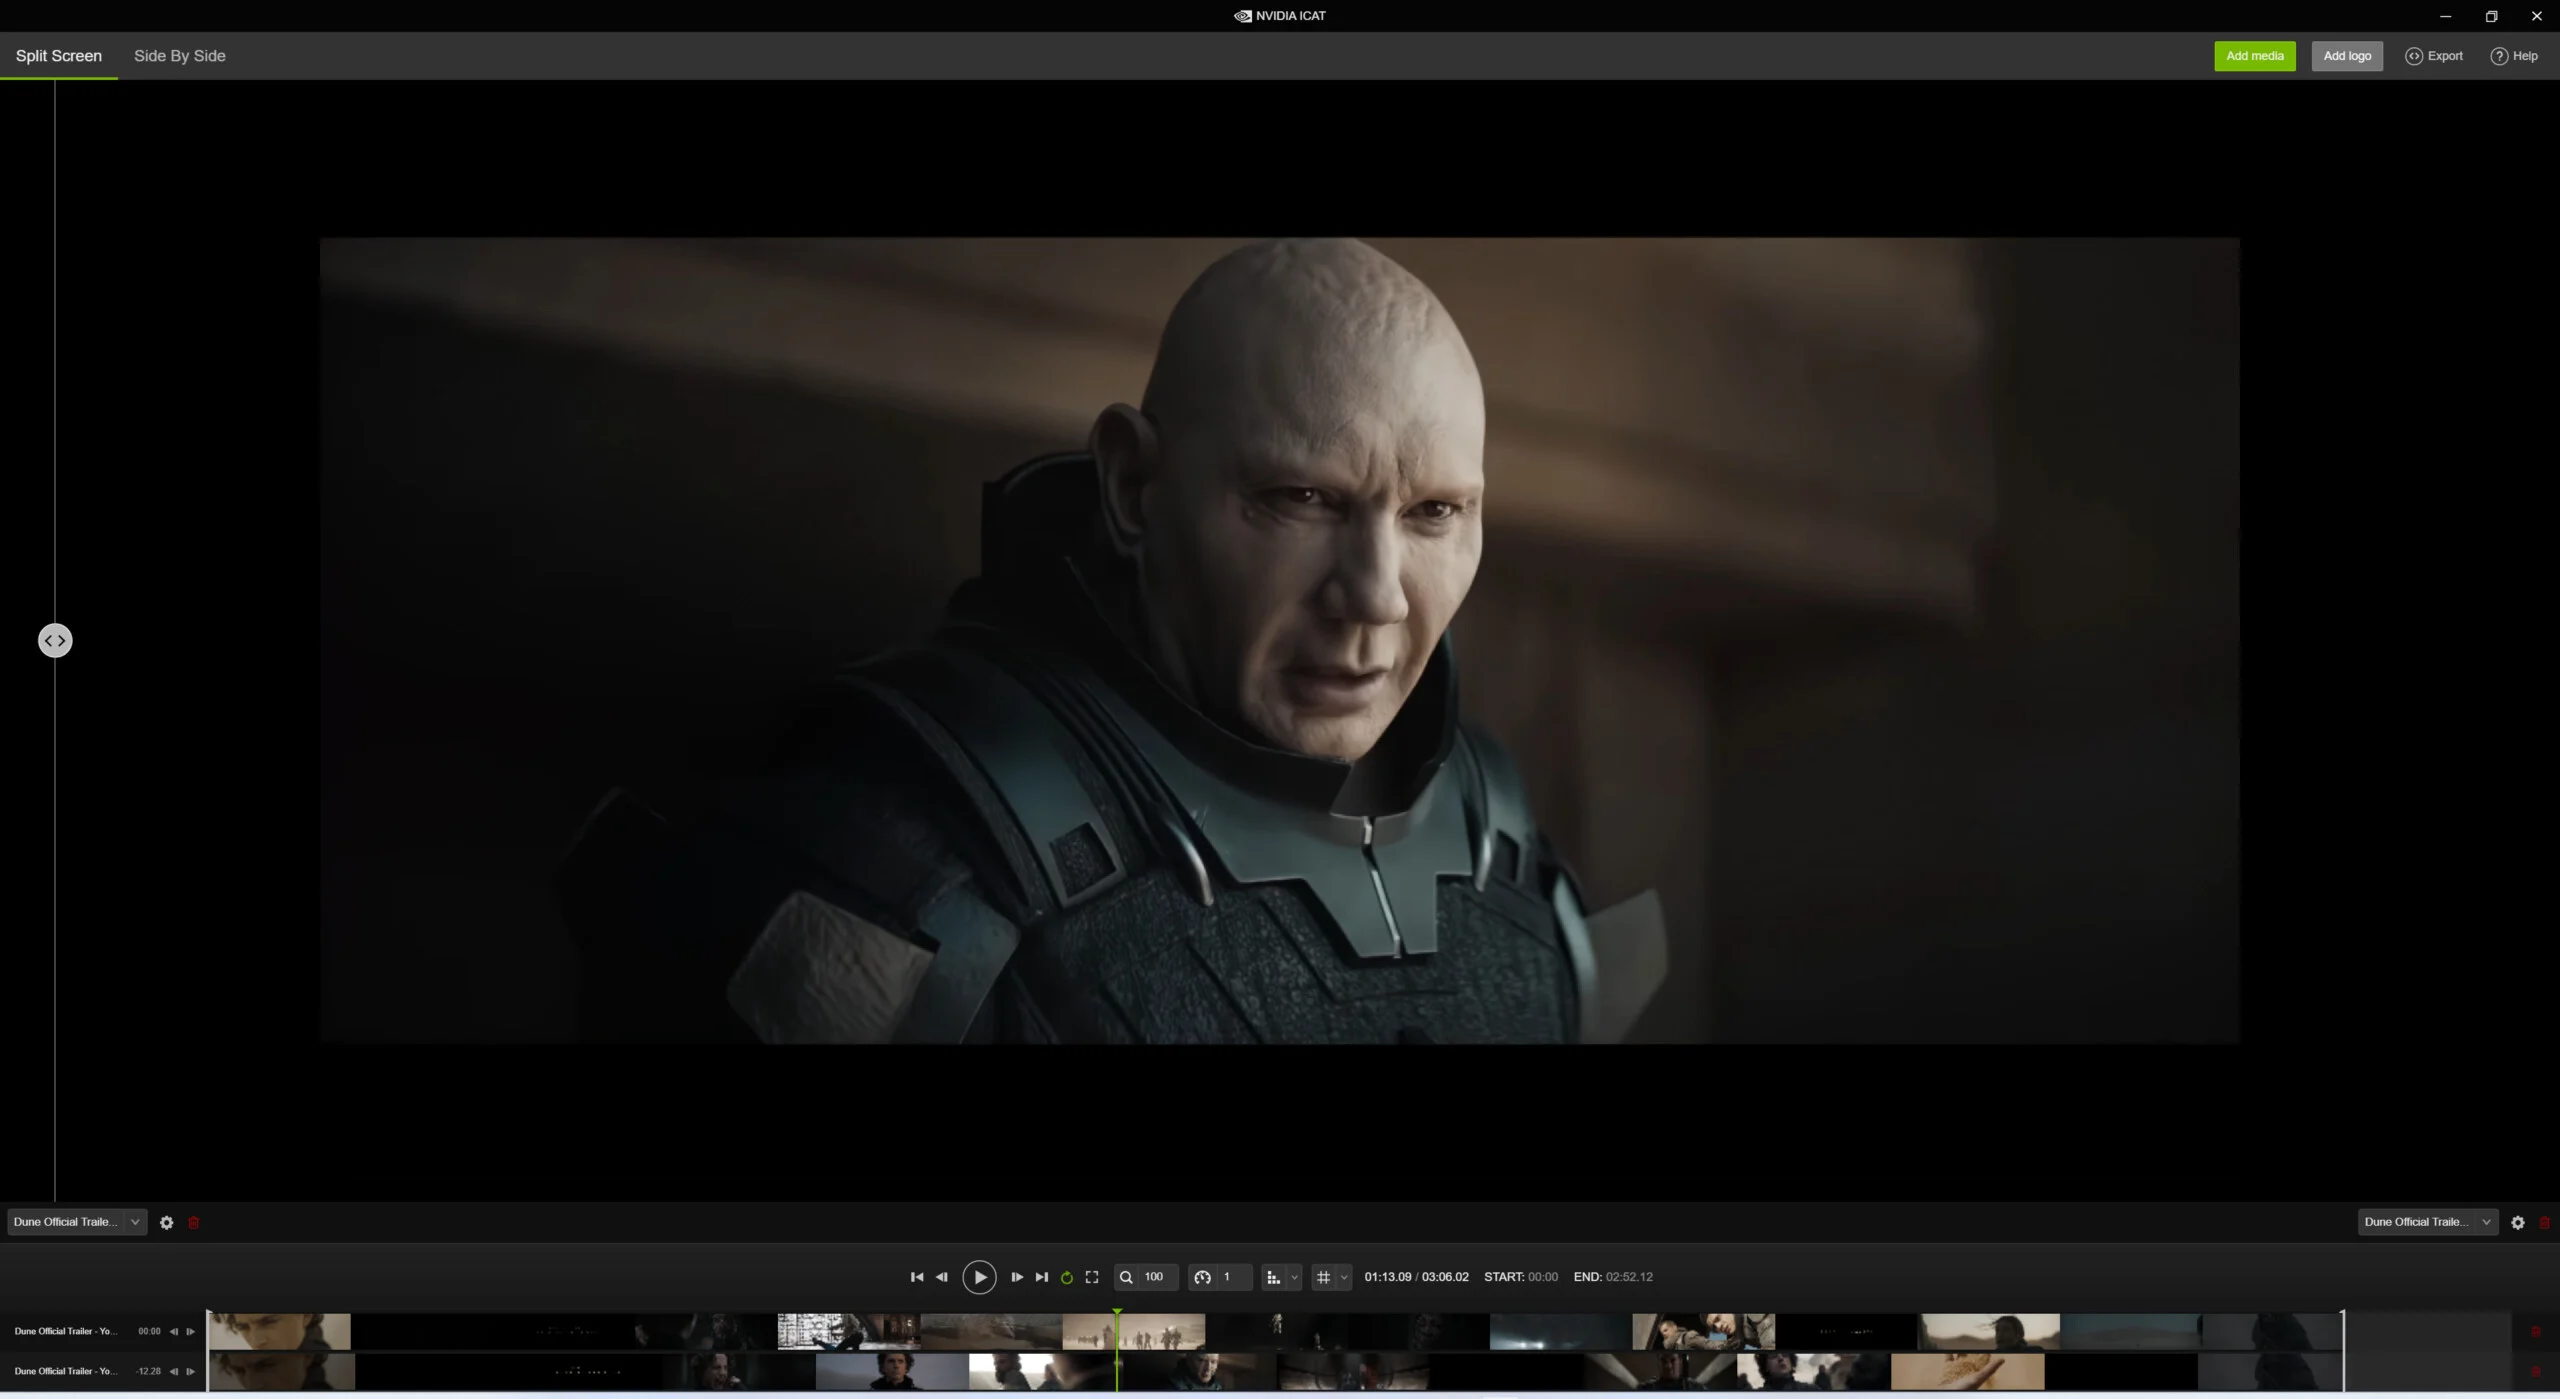The image size is (2560, 1399).
Task: Click the Split Screen tab
Action: (x=59, y=55)
